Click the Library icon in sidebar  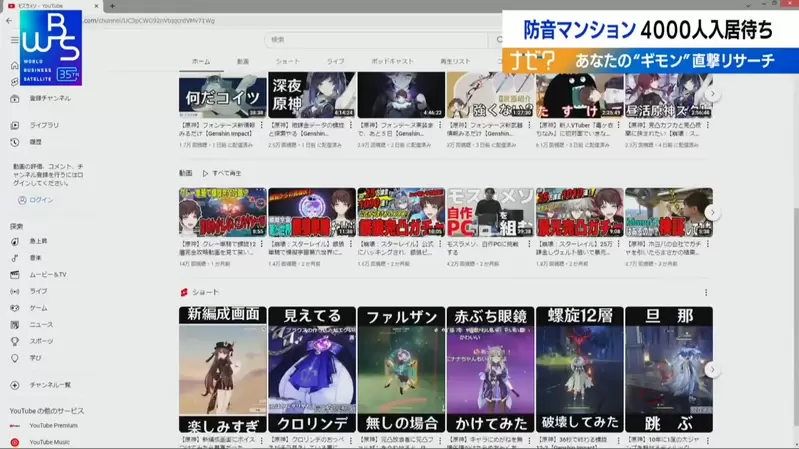click(x=15, y=126)
